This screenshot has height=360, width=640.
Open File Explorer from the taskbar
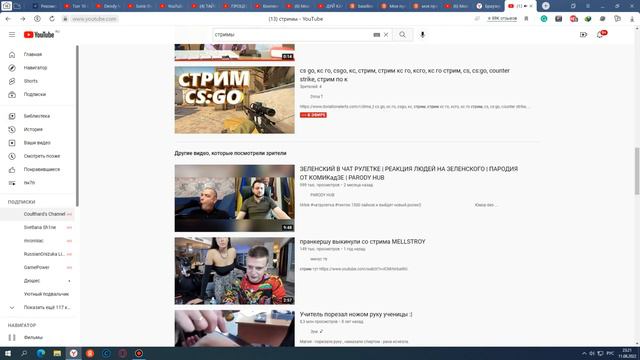click(57, 353)
